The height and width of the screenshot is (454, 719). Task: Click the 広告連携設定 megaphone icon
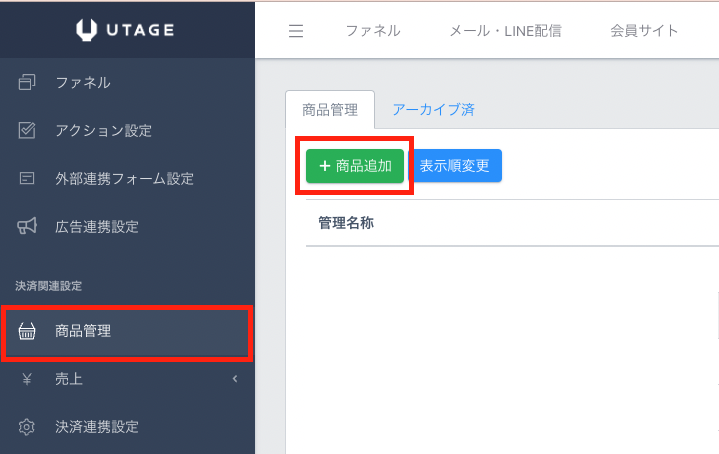pyautogui.click(x=28, y=227)
